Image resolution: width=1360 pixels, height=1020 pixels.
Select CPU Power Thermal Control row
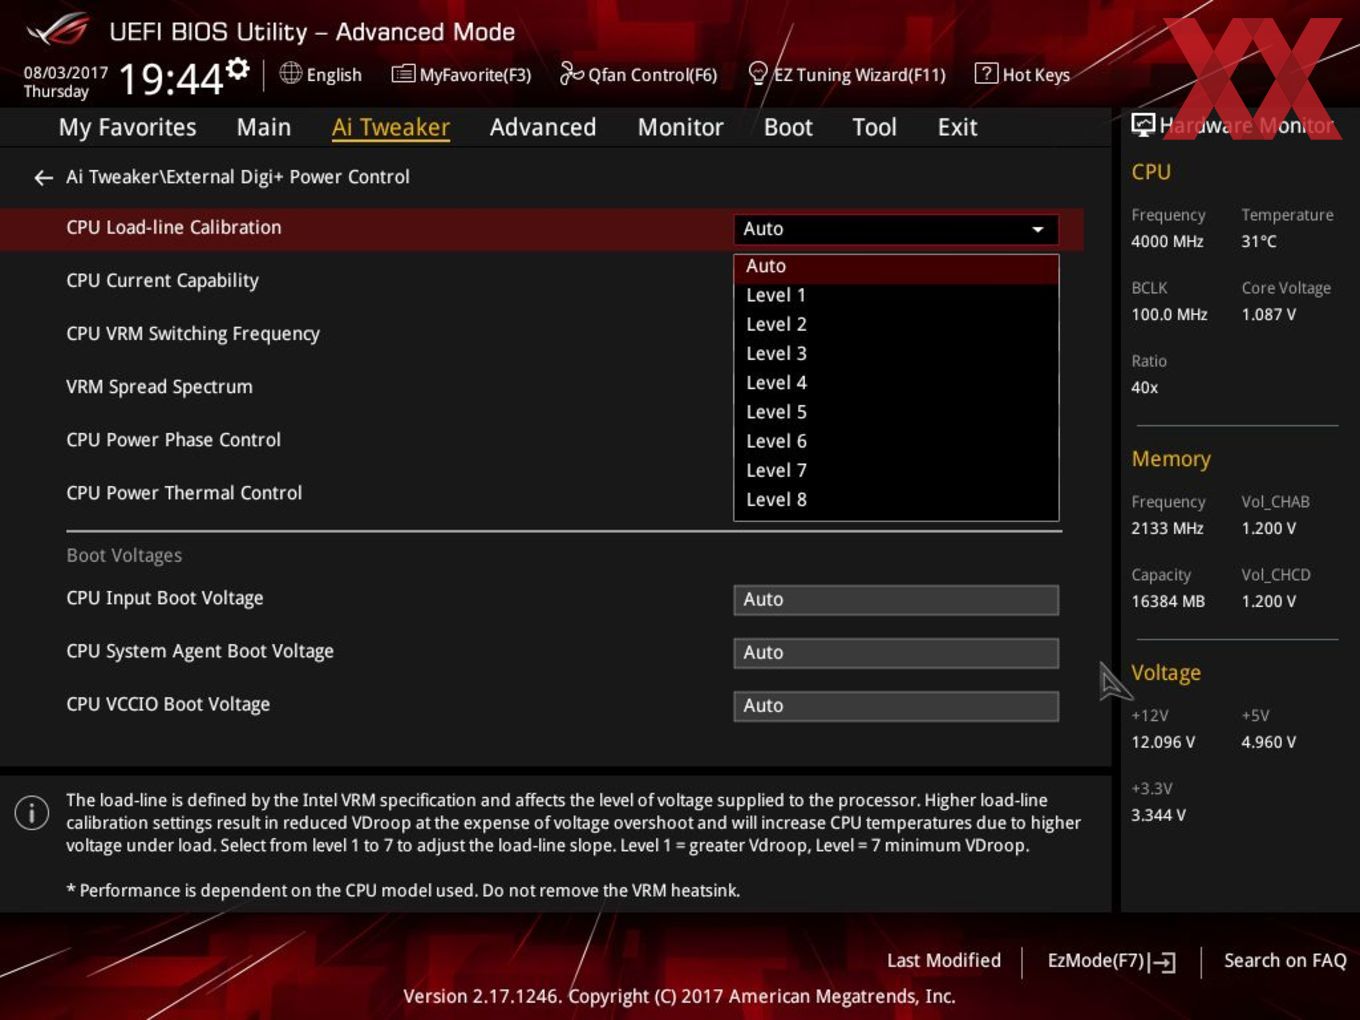[184, 493]
